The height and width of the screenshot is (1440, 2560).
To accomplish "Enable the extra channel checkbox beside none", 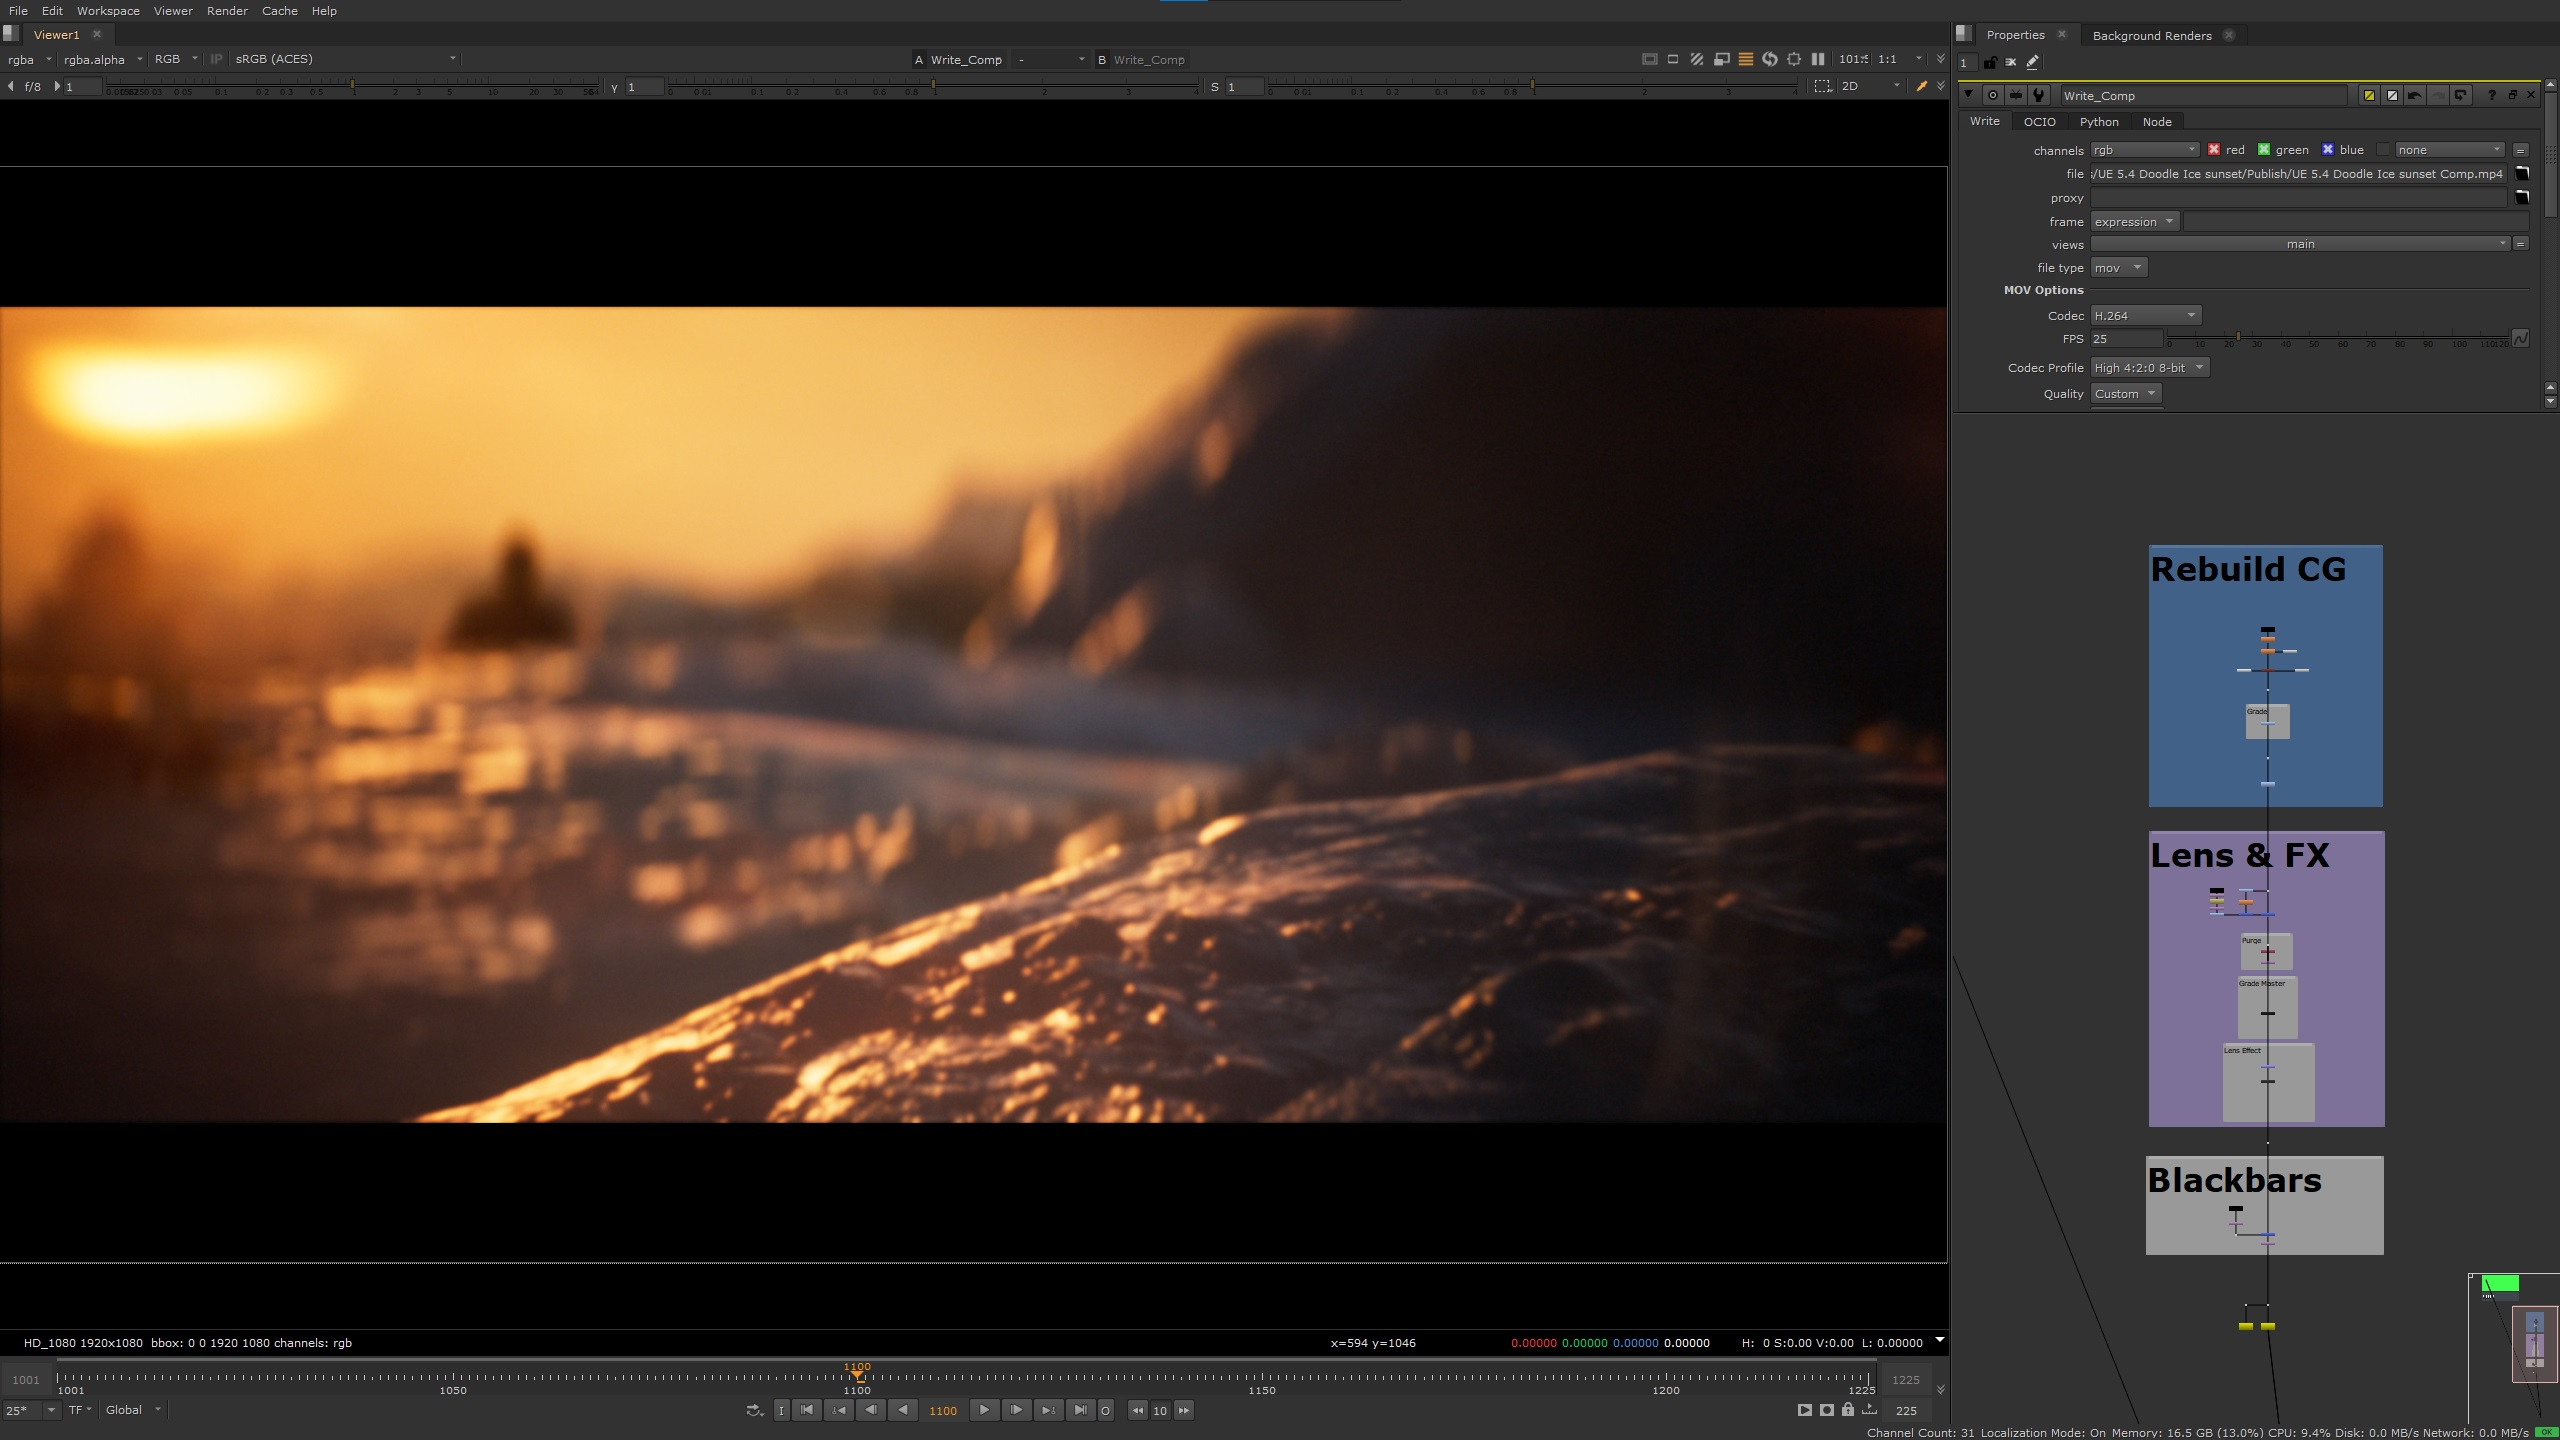I will pyautogui.click(x=2383, y=150).
